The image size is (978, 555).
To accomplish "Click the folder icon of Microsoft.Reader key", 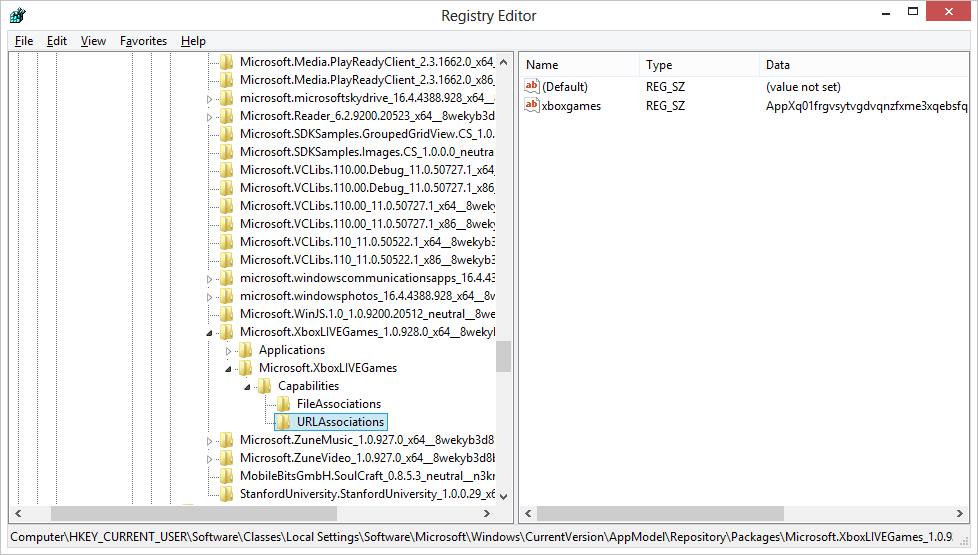I will click(227, 116).
